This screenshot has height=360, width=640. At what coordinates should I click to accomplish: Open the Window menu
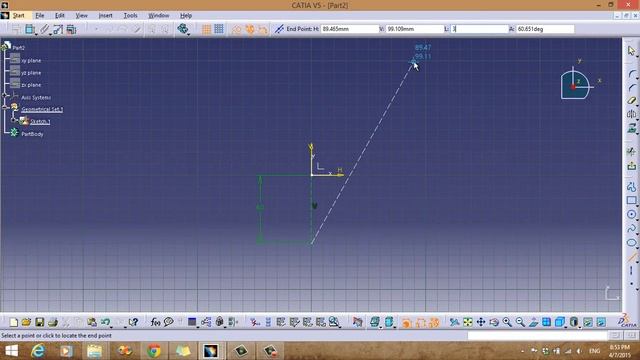click(158, 16)
